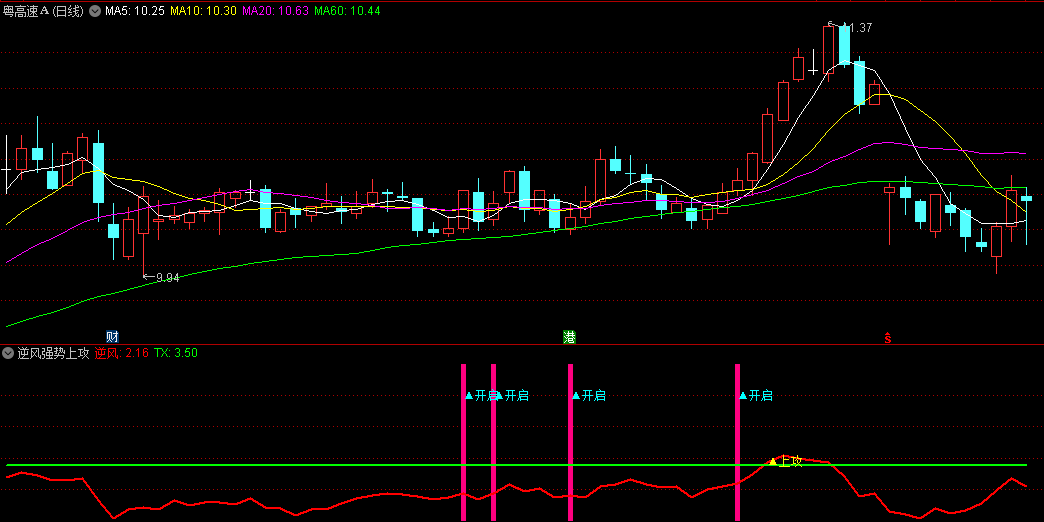Open the dropdown arrow beside 粤高速A (日线)
Image resolution: width=1044 pixels, height=522 pixels.
click(95, 11)
